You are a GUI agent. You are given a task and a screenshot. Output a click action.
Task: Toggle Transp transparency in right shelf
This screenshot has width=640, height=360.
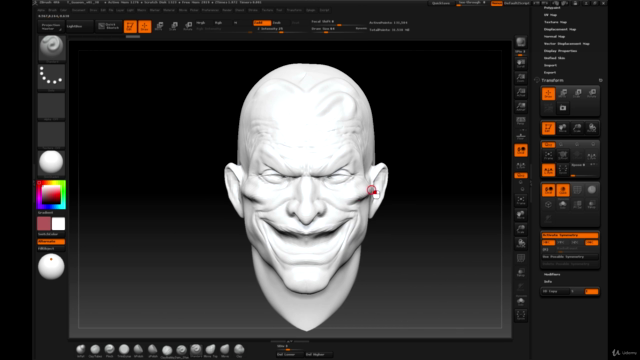point(521,273)
